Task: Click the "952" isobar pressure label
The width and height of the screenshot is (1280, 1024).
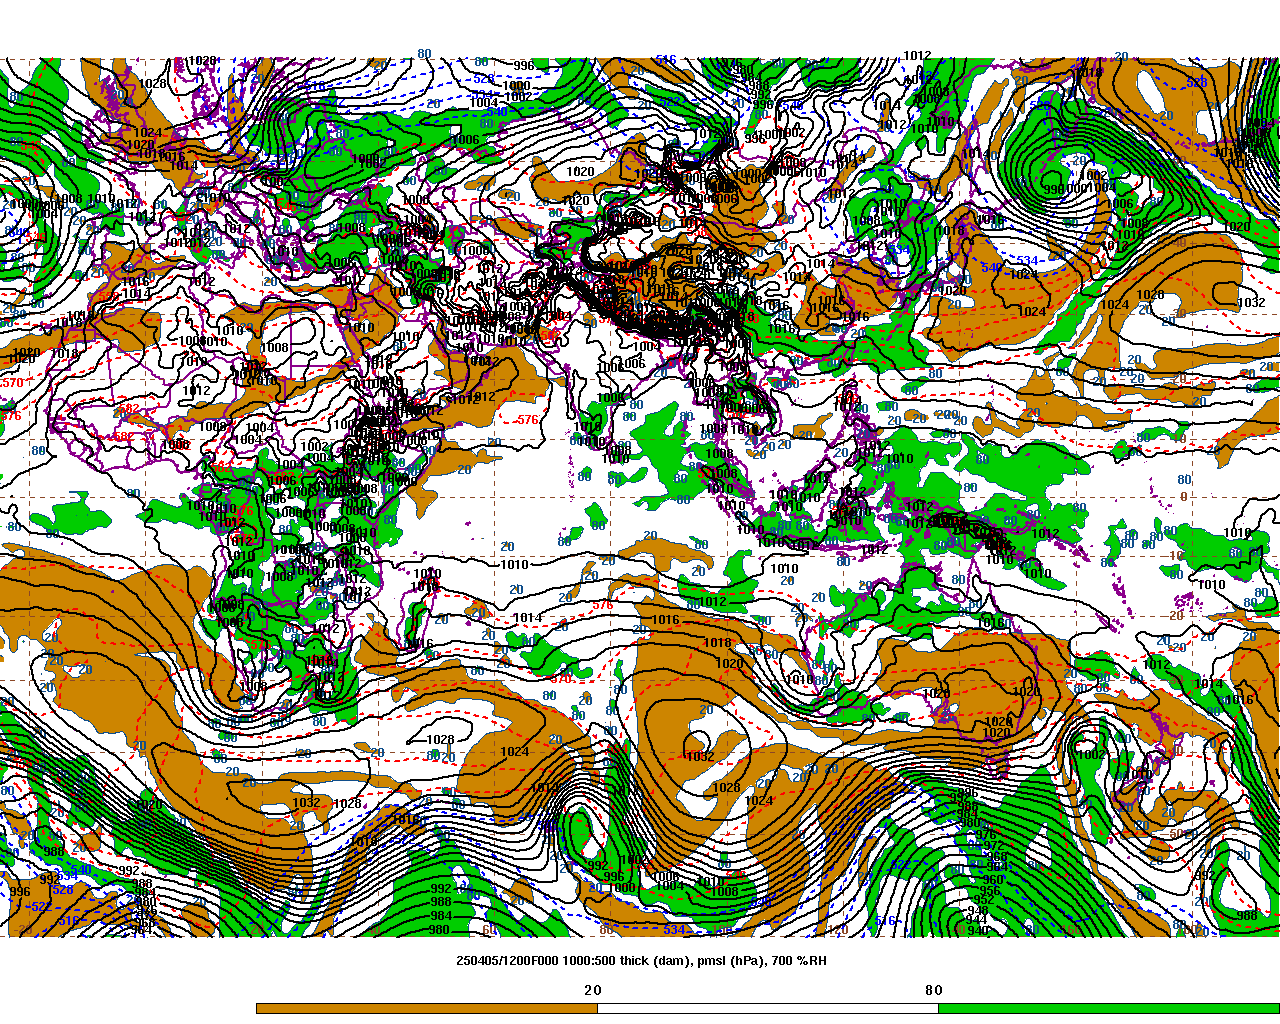Action: pos(984,899)
